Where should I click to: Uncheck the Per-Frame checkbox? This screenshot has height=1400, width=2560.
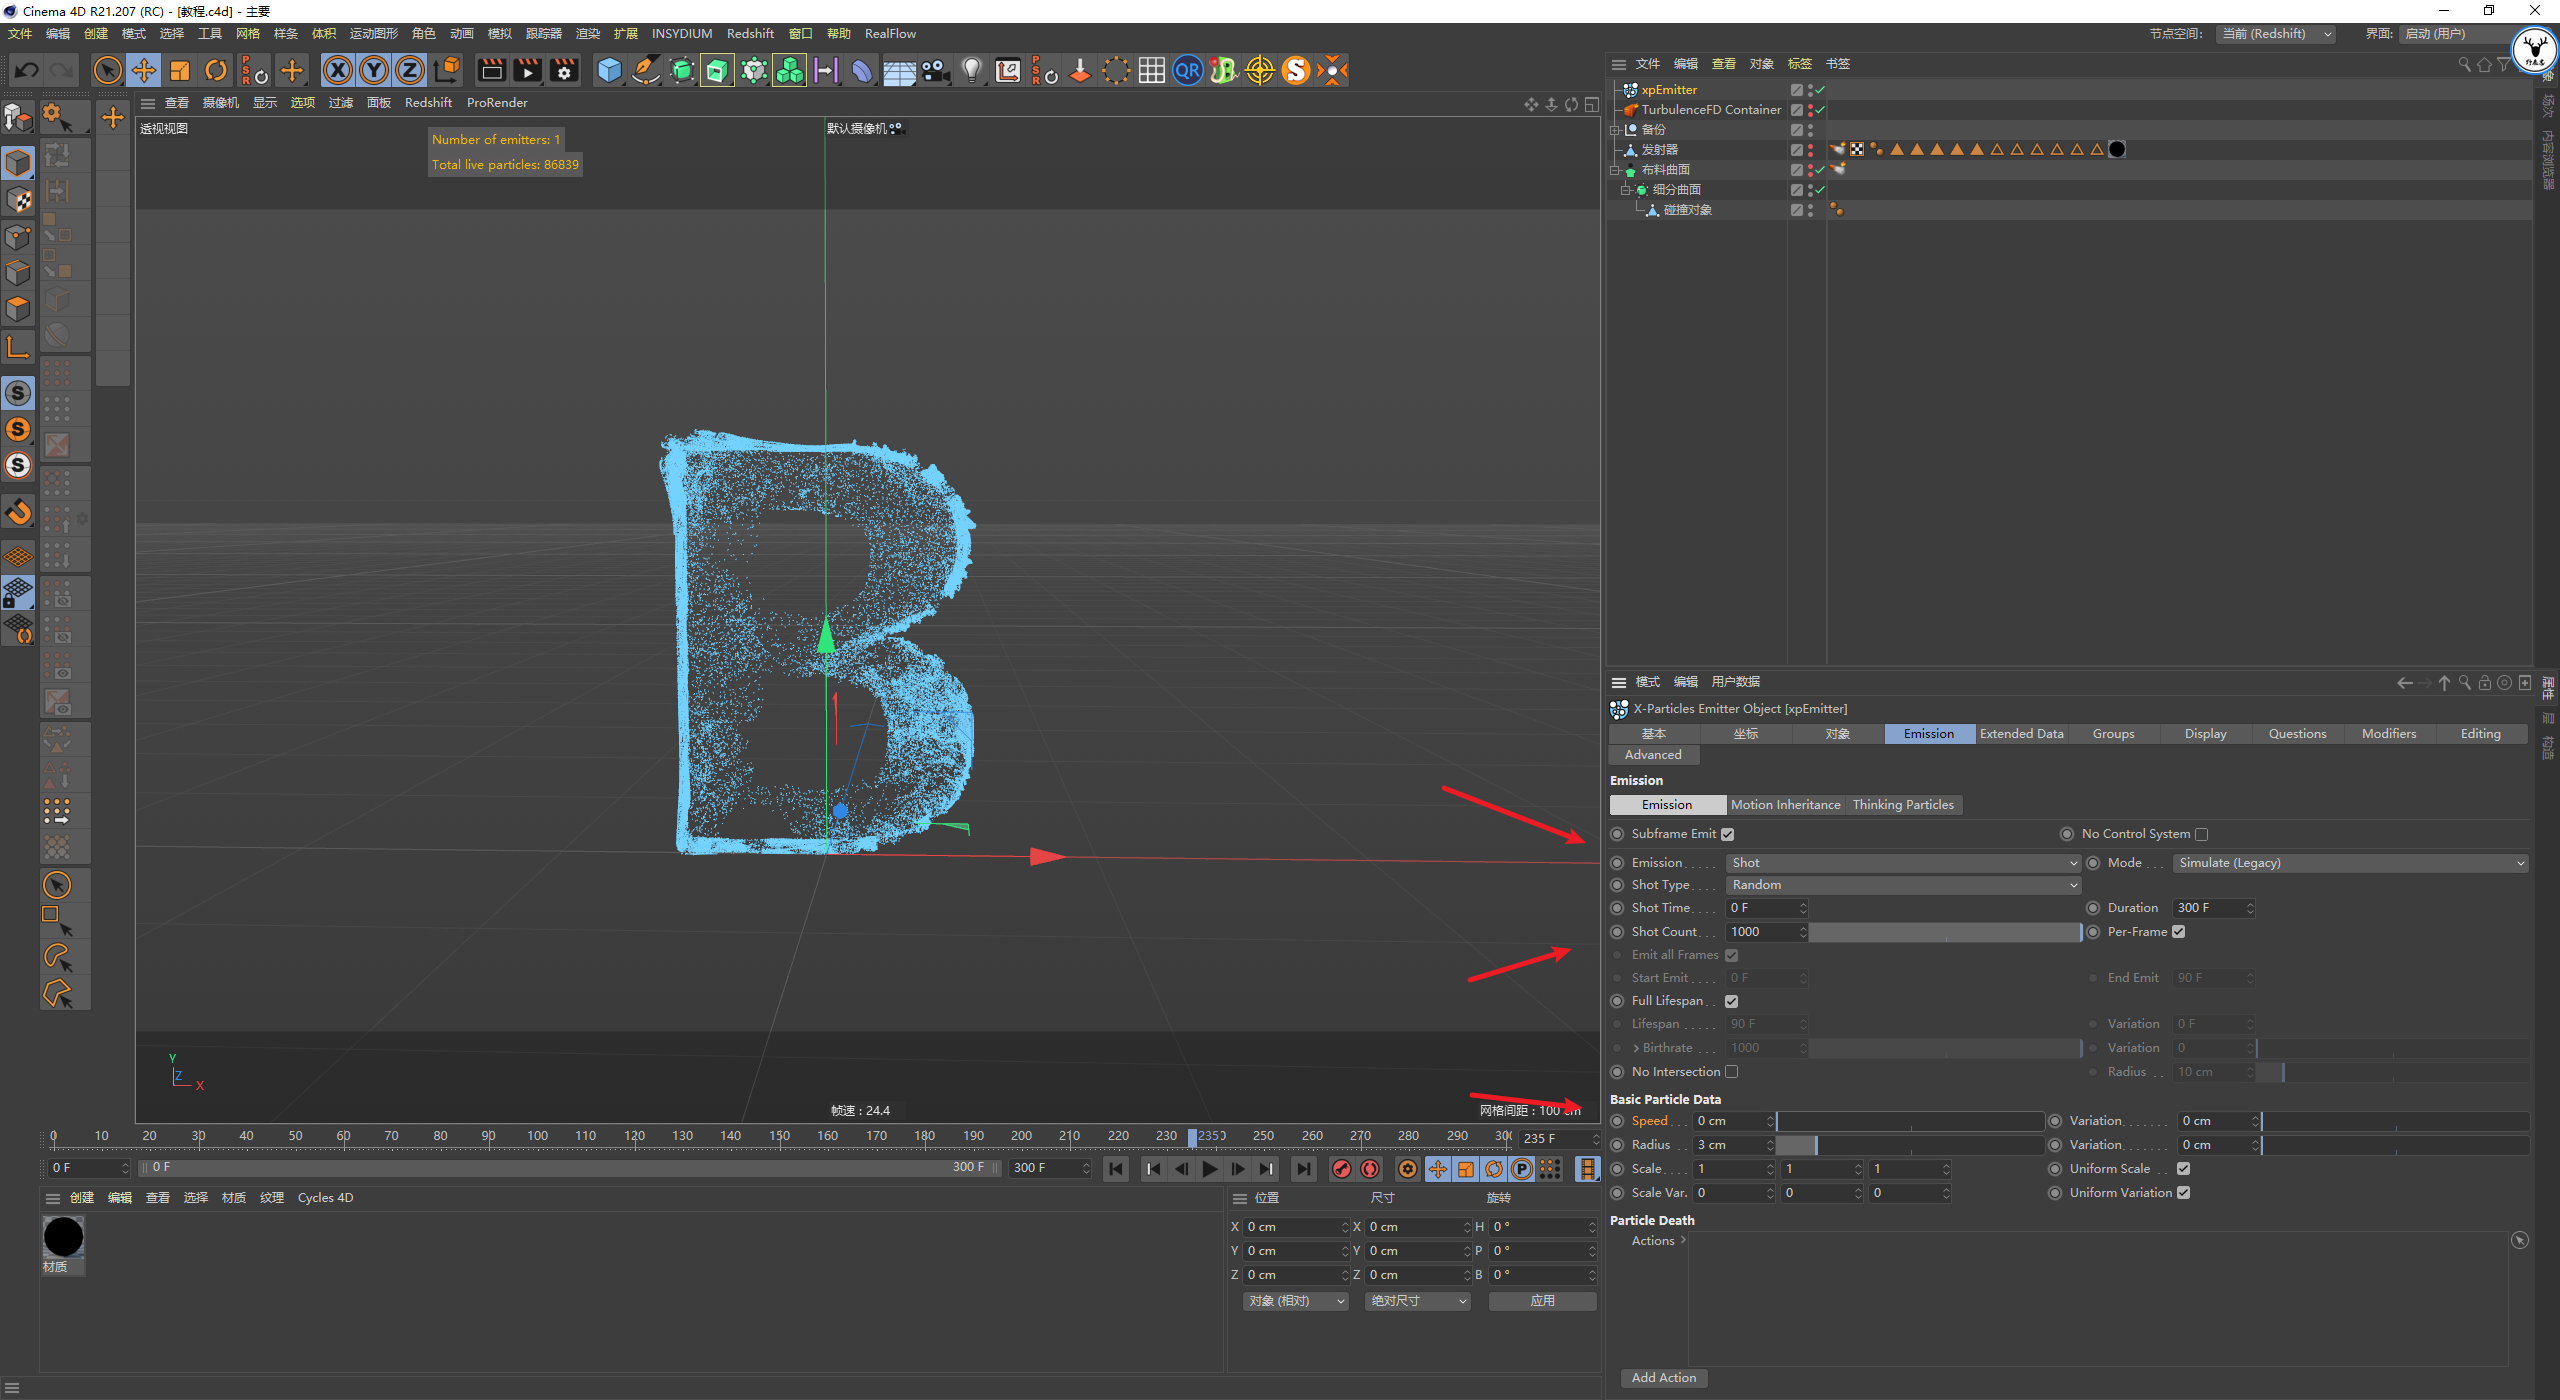click(x=2179, y=932)
